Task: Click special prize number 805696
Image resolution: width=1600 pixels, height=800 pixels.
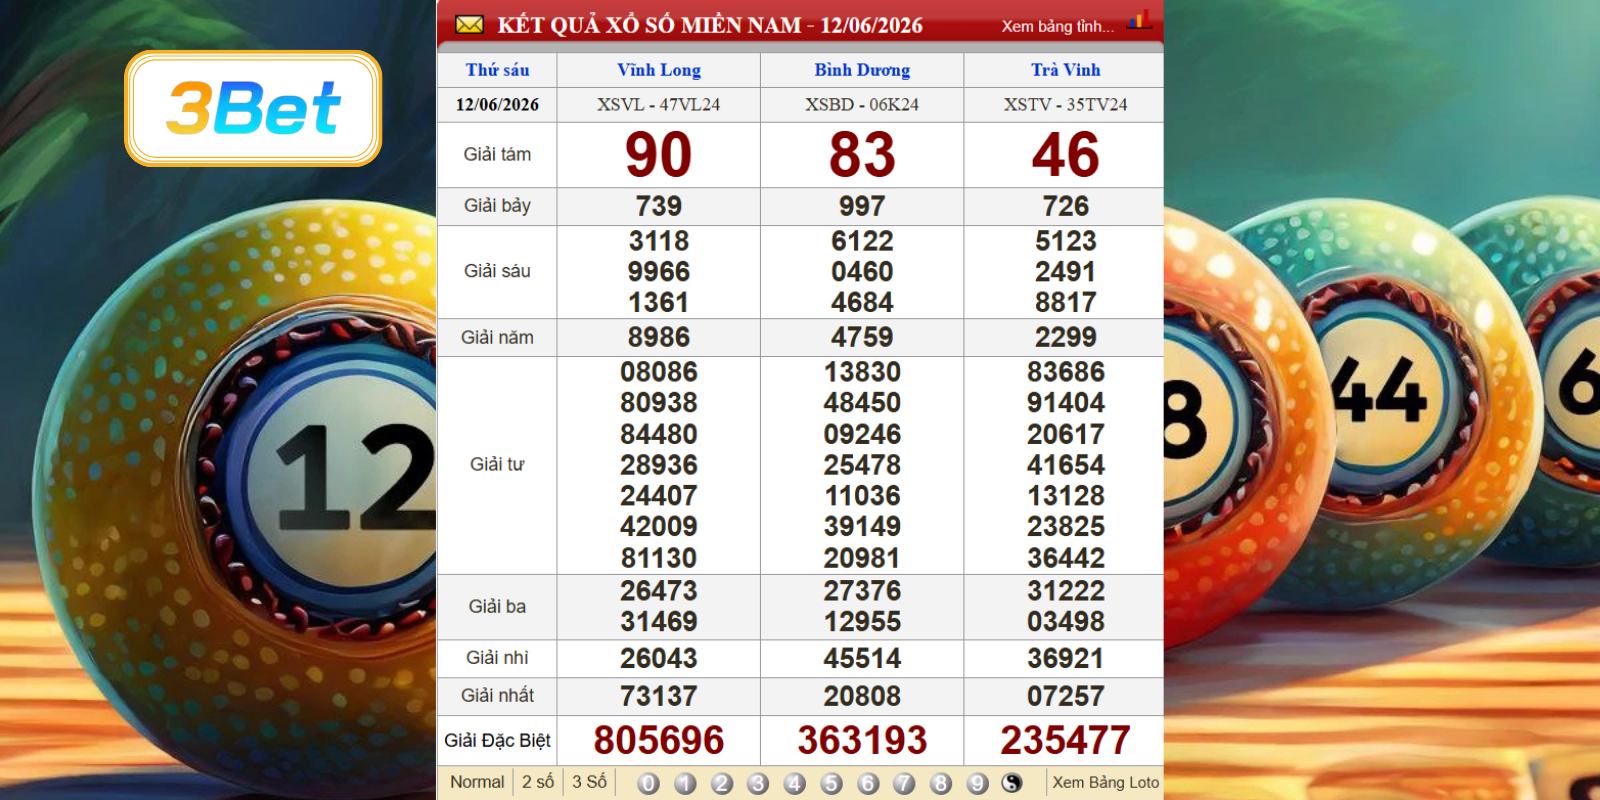Action: (659, 741)
